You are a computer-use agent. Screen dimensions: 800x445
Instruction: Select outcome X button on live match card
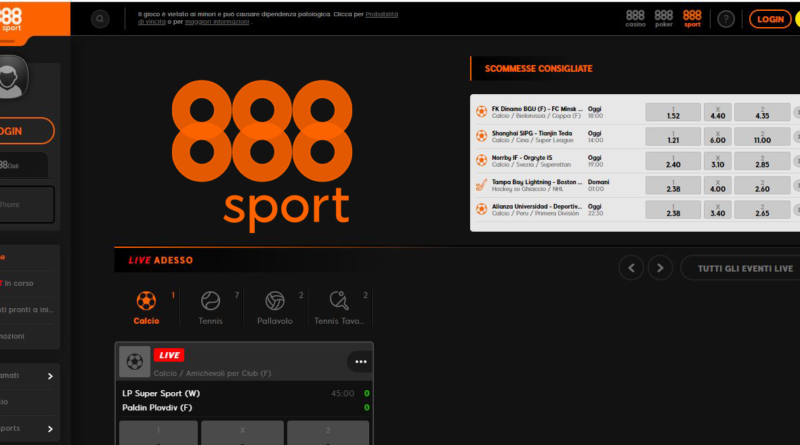point(242,433)
